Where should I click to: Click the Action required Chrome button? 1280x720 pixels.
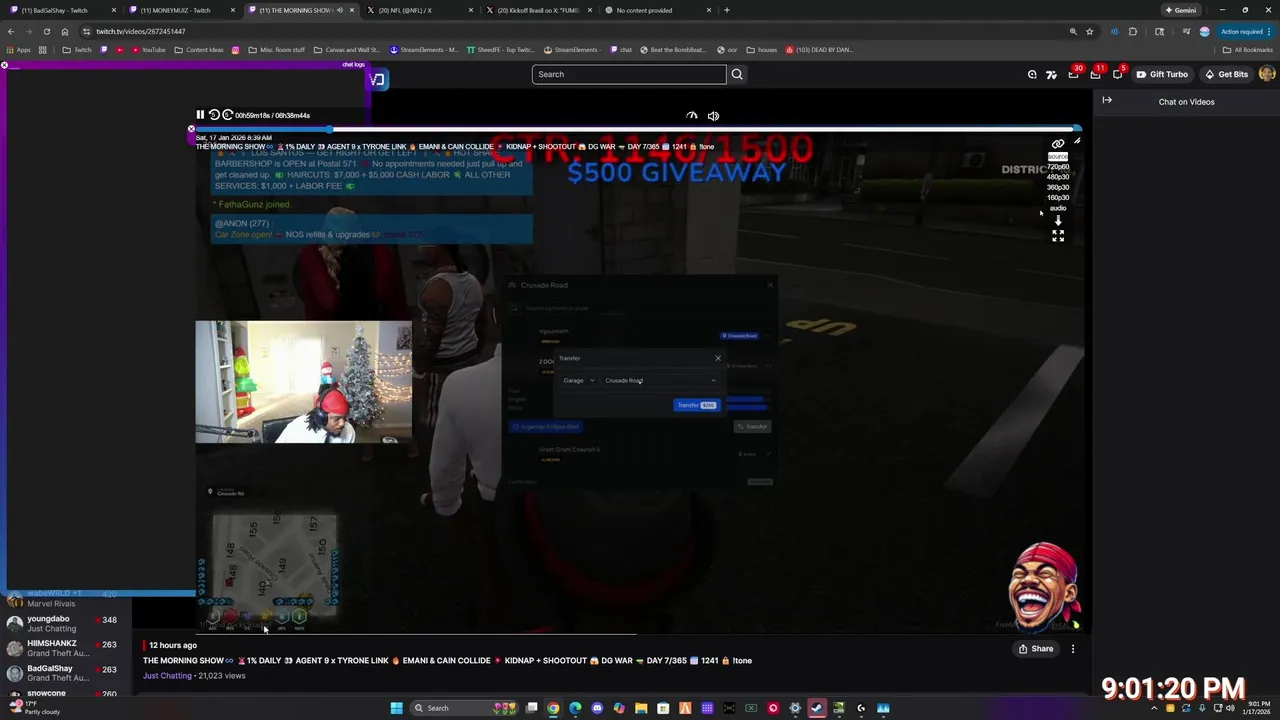point(1243,31)
